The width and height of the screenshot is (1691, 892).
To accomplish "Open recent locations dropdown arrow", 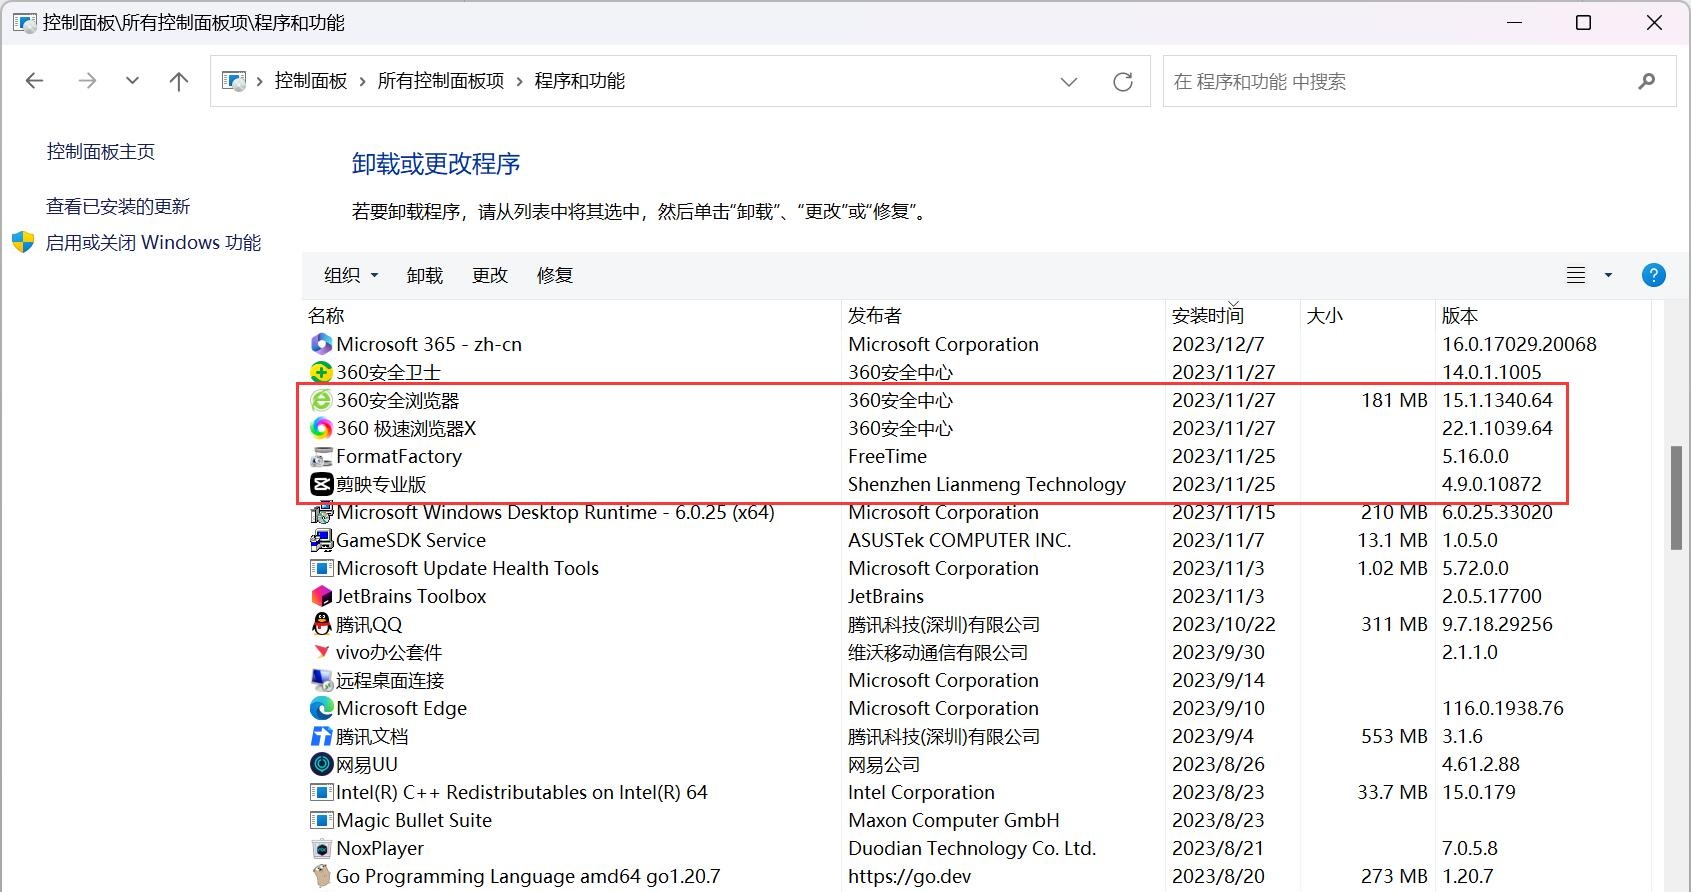I will tap(132, 81).
